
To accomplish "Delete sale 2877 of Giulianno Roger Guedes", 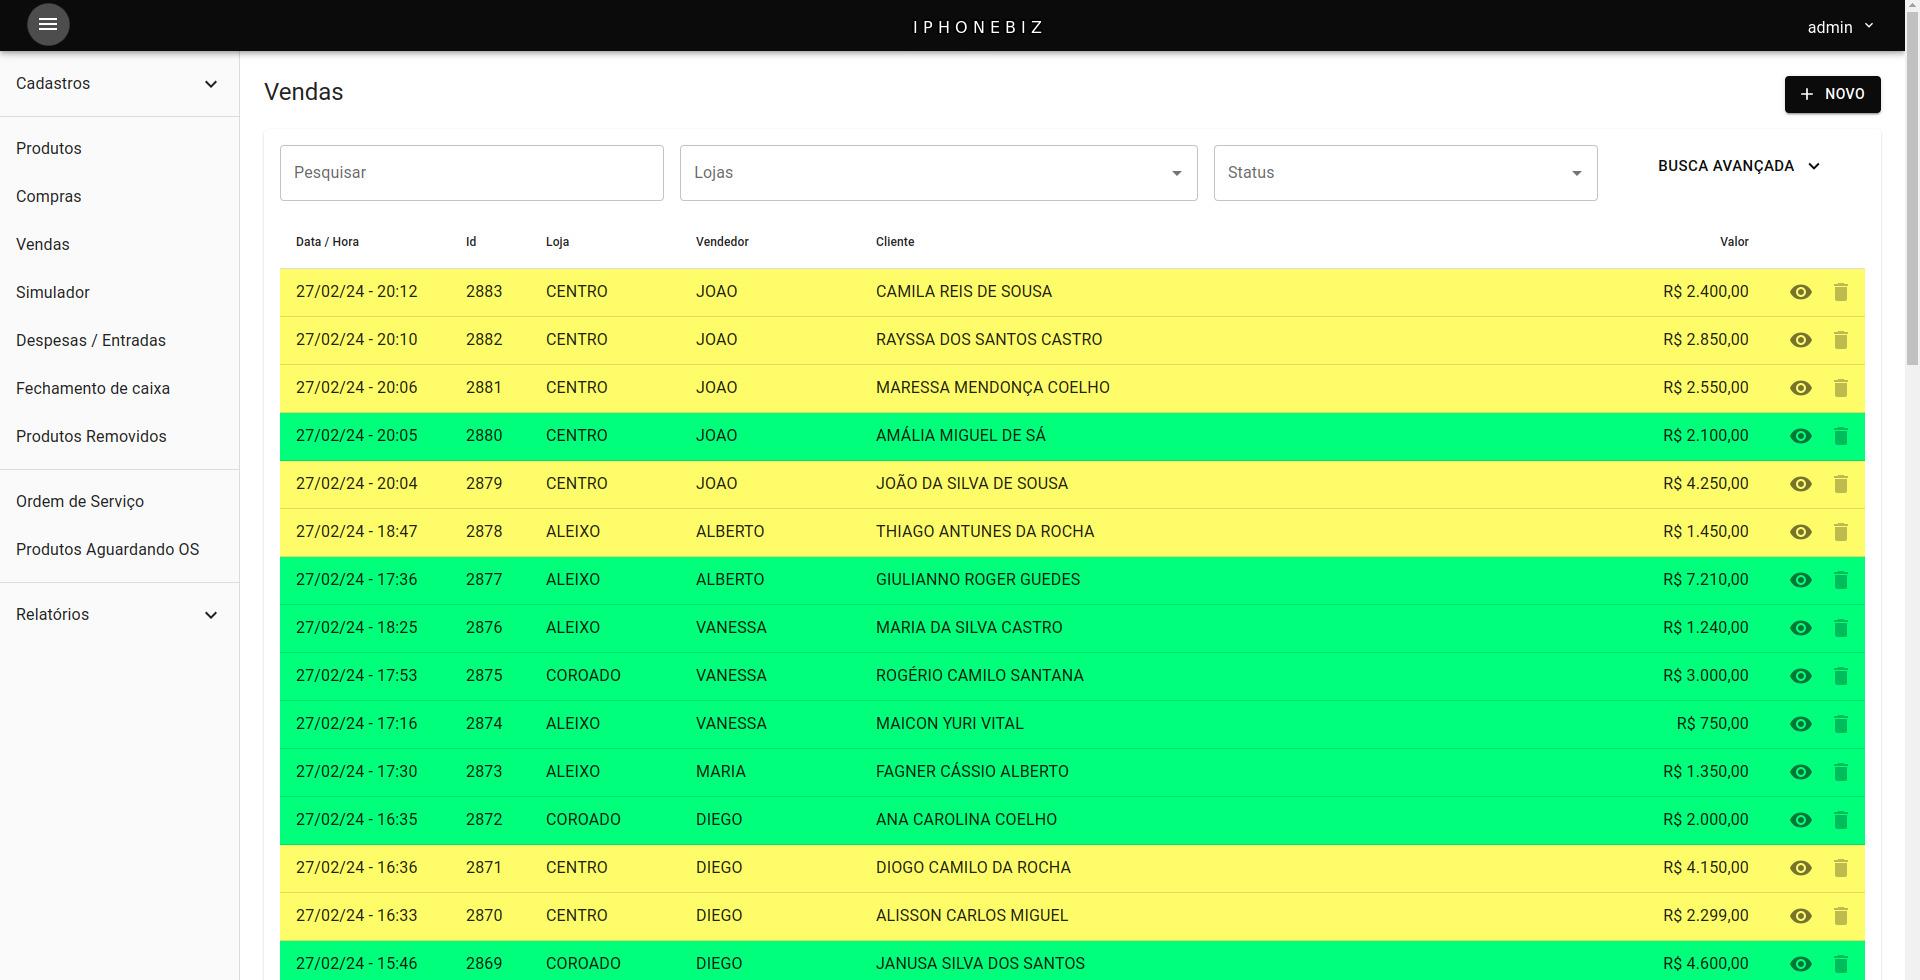I will pyautogui.click(x=1840, y=580).
